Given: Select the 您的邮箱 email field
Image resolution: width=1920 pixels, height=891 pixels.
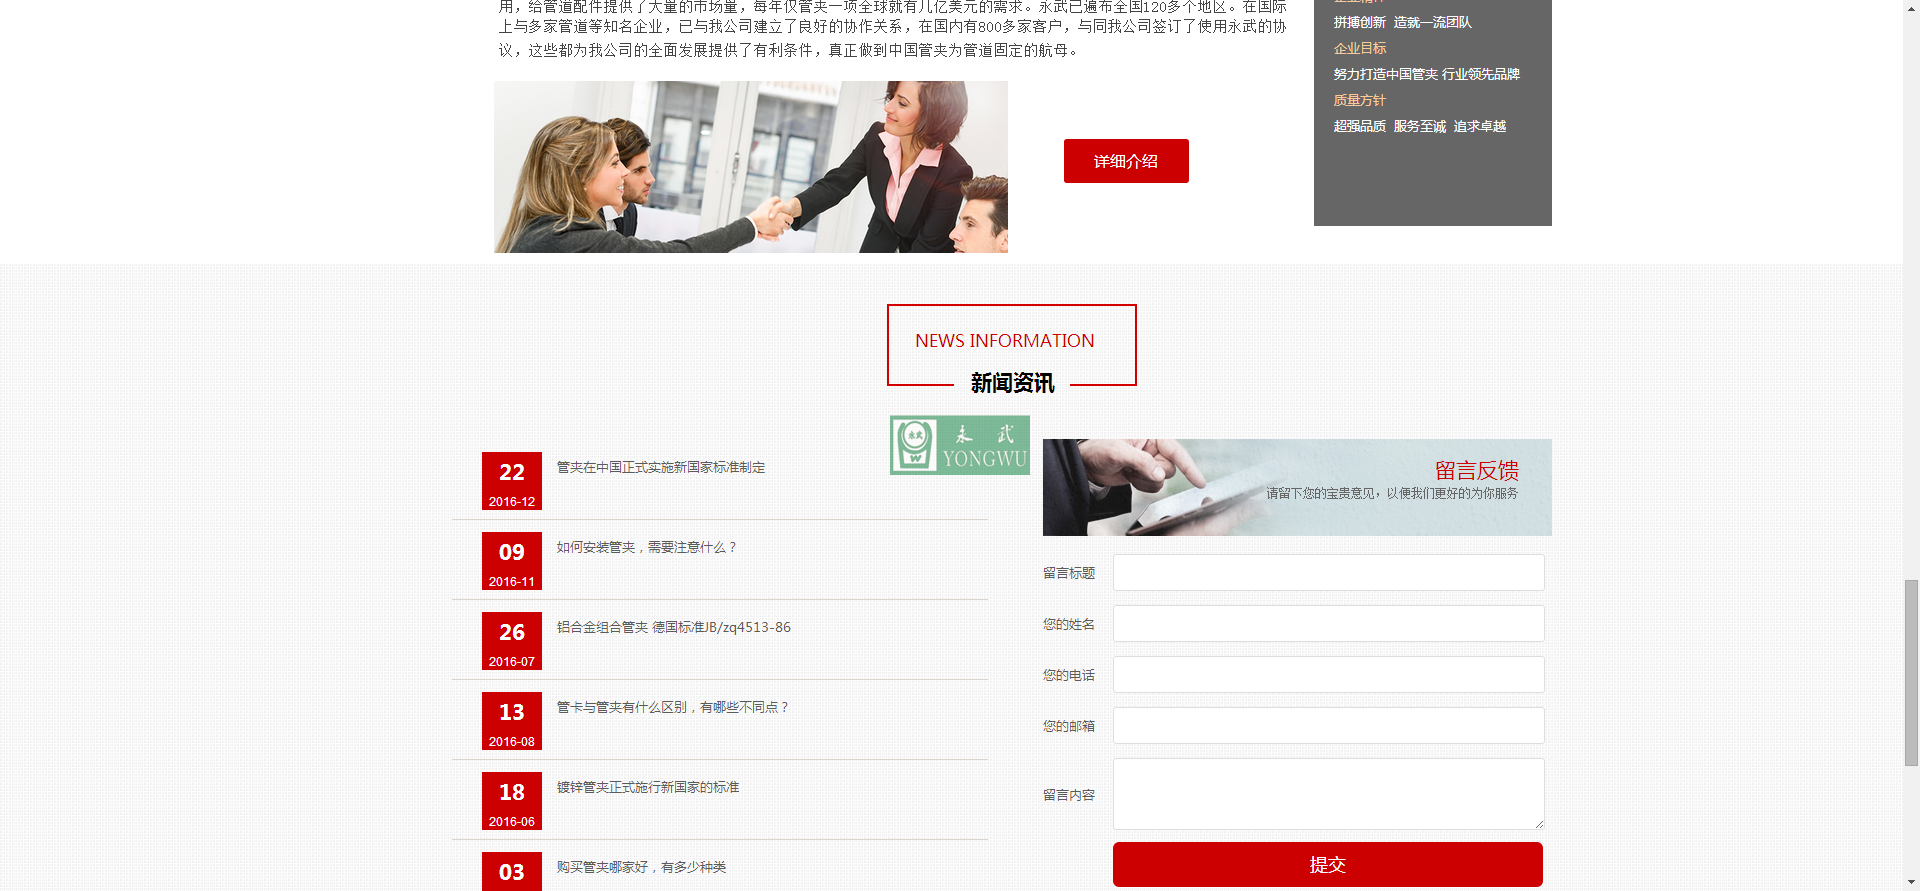Looking at the screenshot, I should (1329, 726).
